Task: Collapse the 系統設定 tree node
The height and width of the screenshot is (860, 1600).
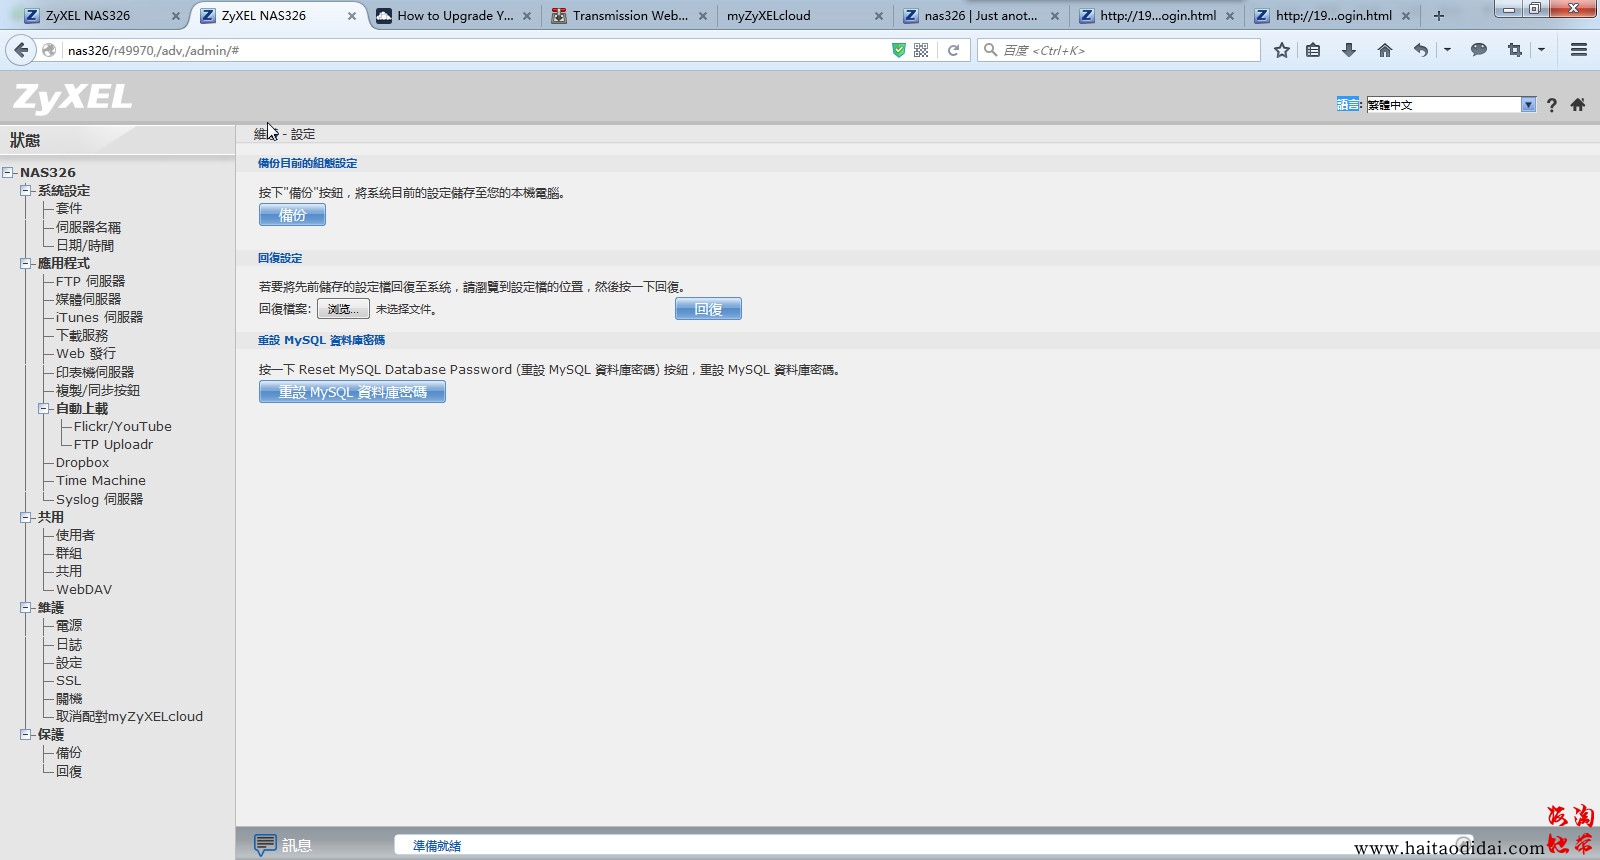Action: [26, 191]
